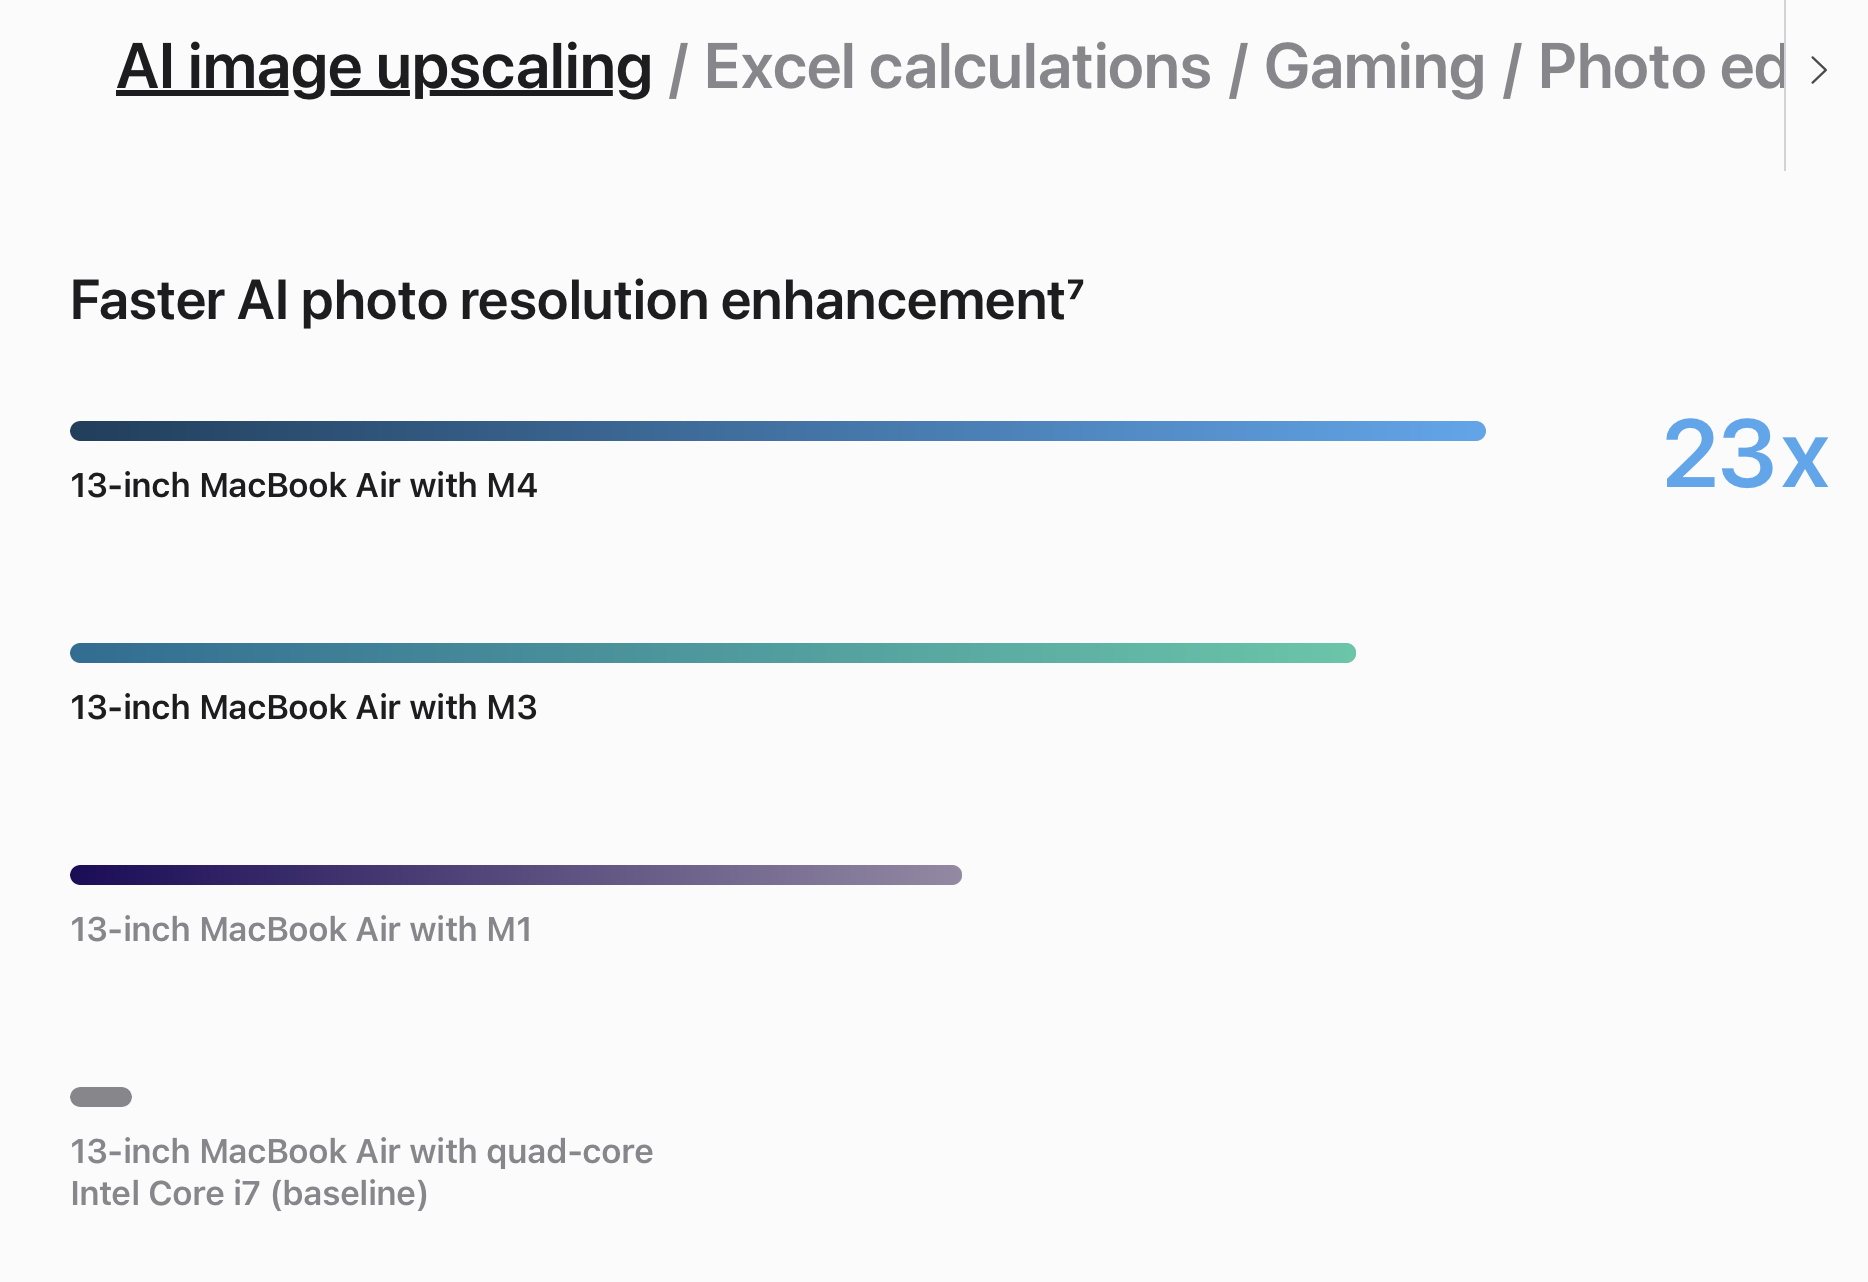Open the partially visible Photo editing tab
This screenshot has width=1868, height=1282.
point(1661,68)
